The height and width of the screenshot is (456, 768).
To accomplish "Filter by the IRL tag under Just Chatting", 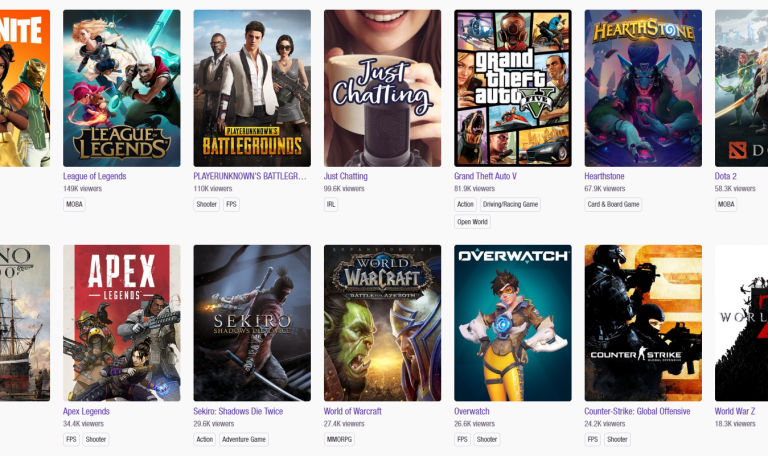I will click(331, 204).
